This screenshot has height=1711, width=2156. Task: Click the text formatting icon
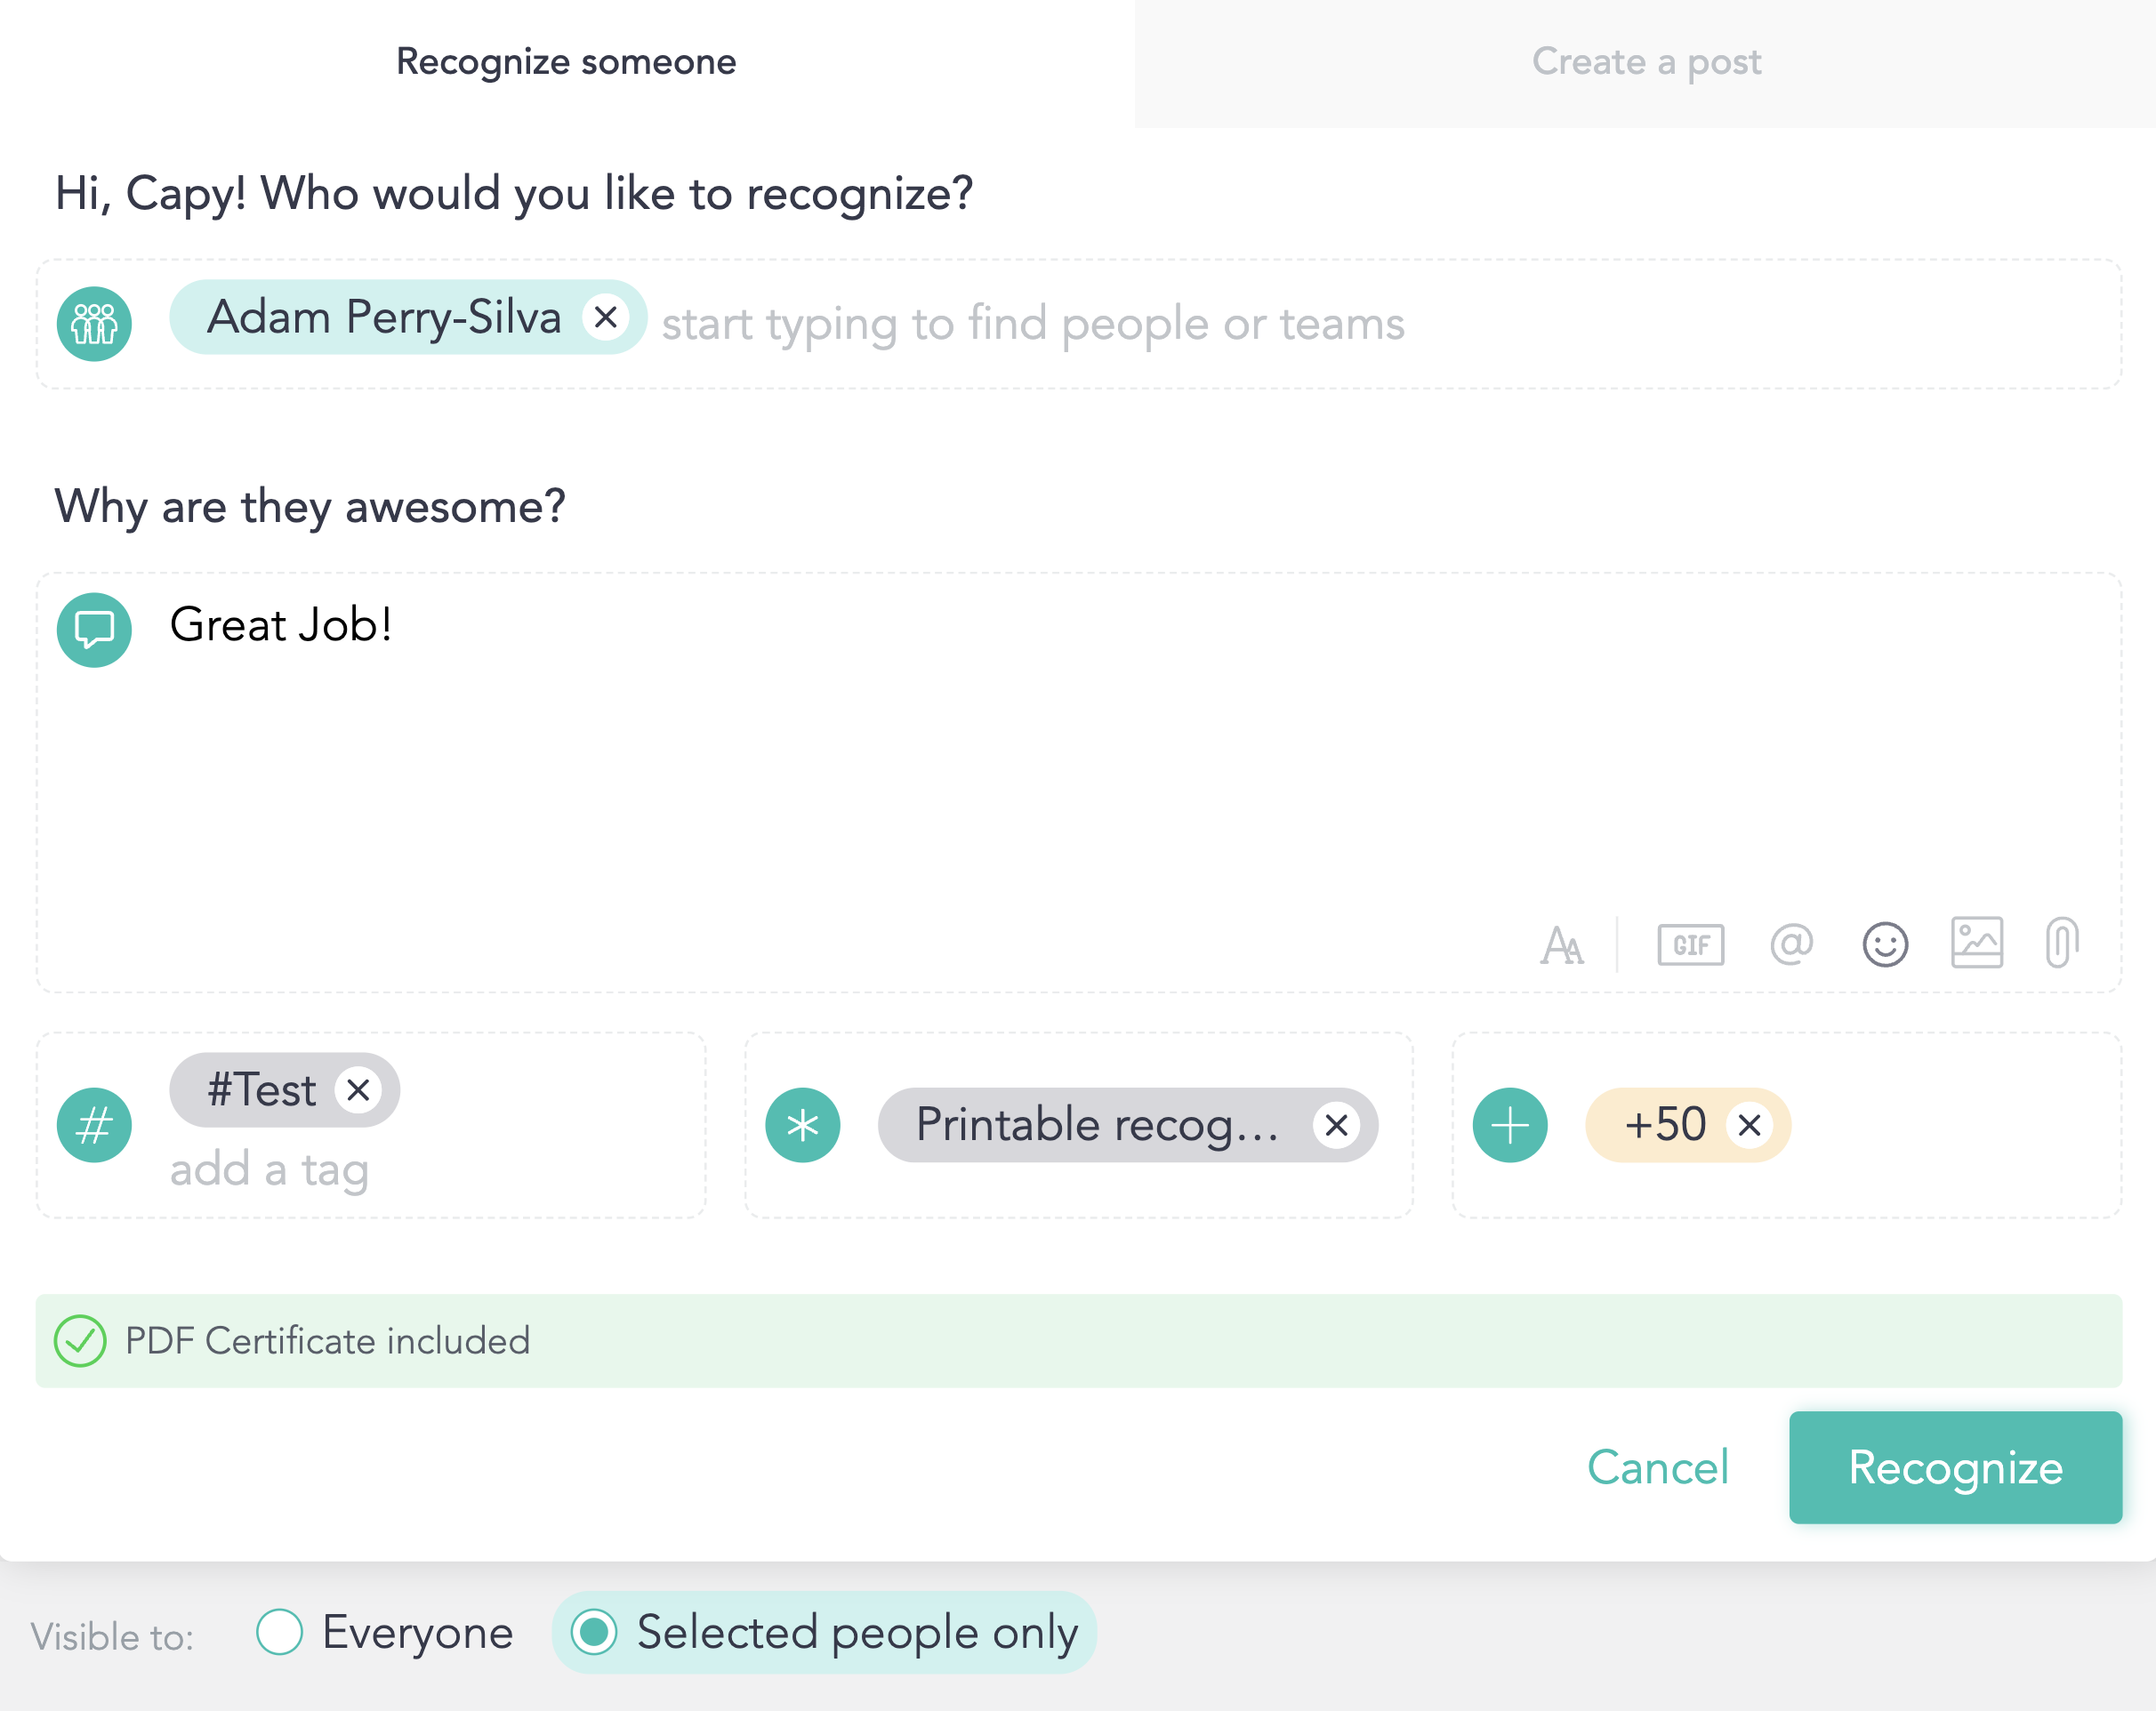pos(1561,945)
